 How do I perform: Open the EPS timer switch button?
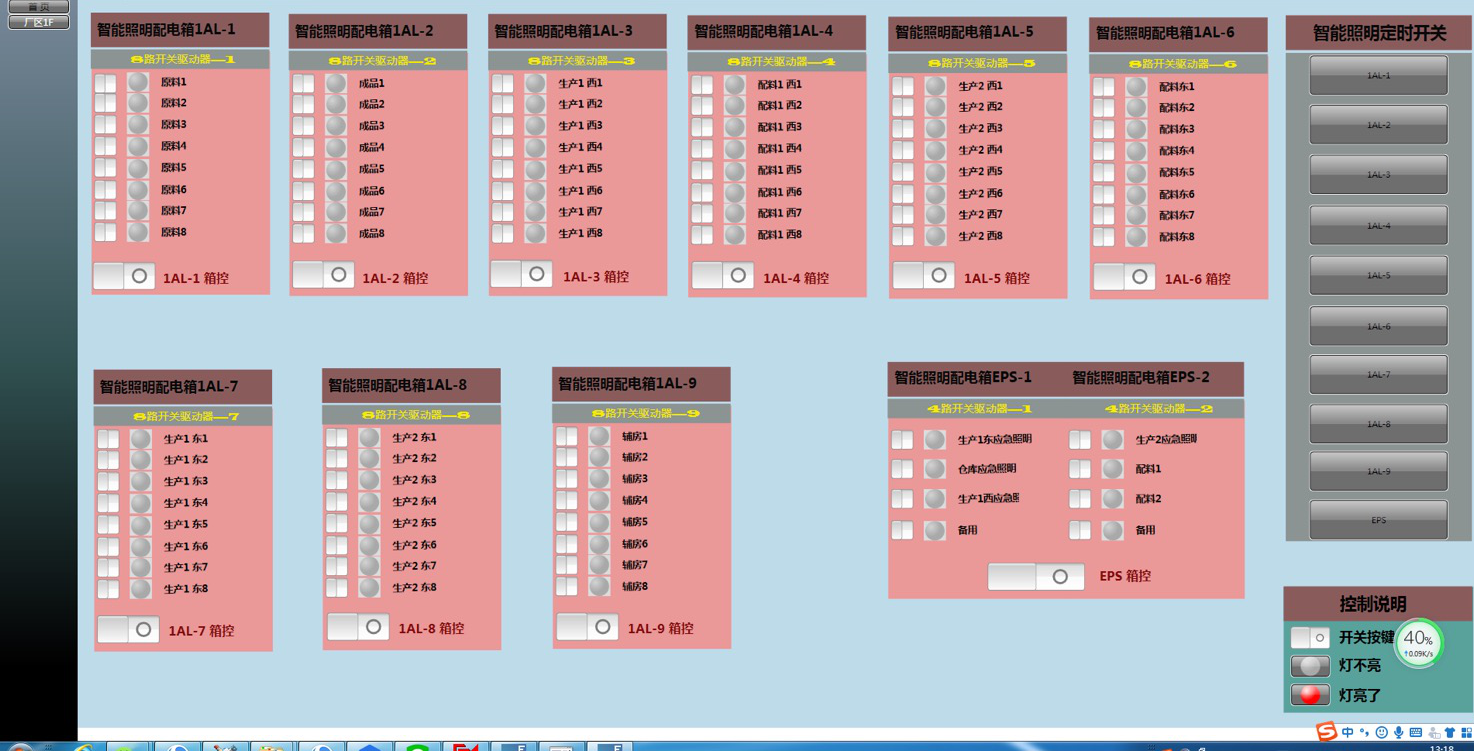pyautogui.click(x=1378, y=520)
